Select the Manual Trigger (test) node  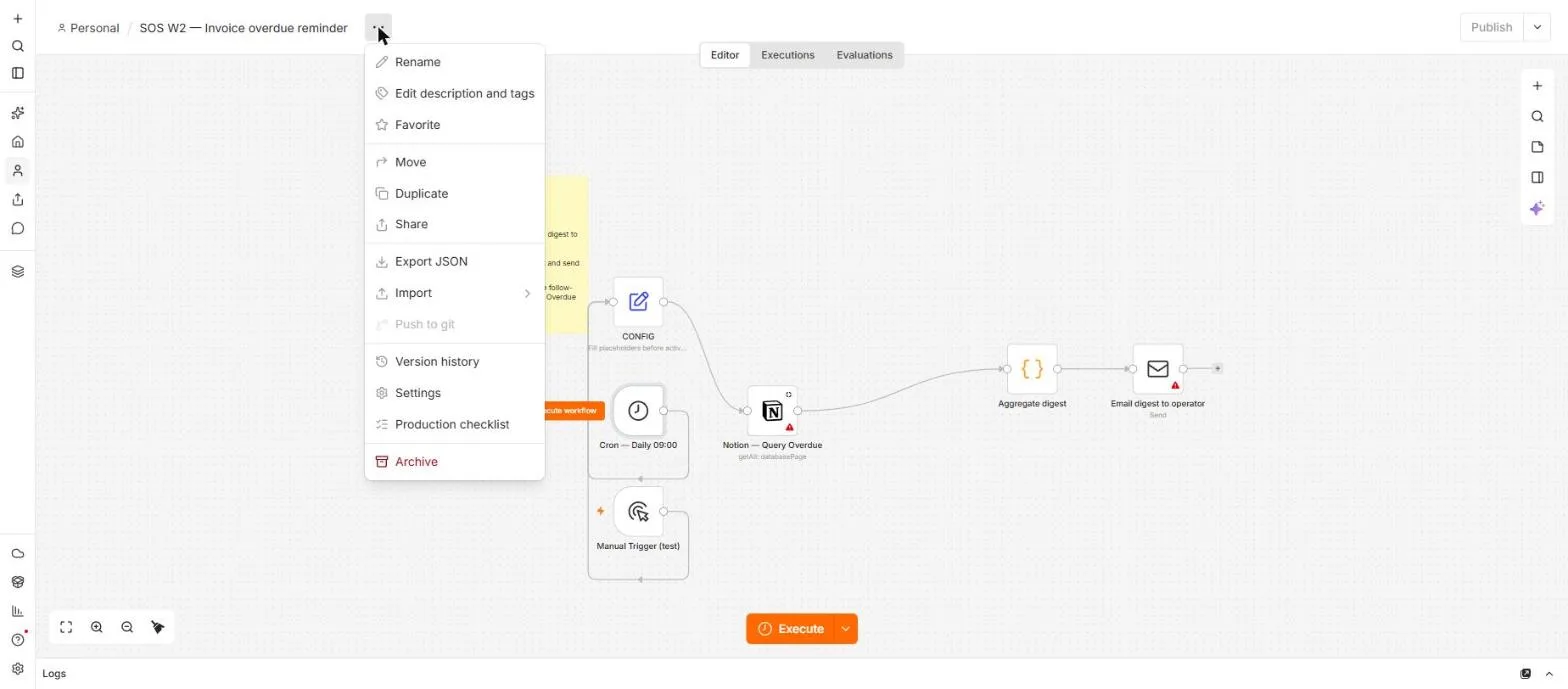(638, 512)
